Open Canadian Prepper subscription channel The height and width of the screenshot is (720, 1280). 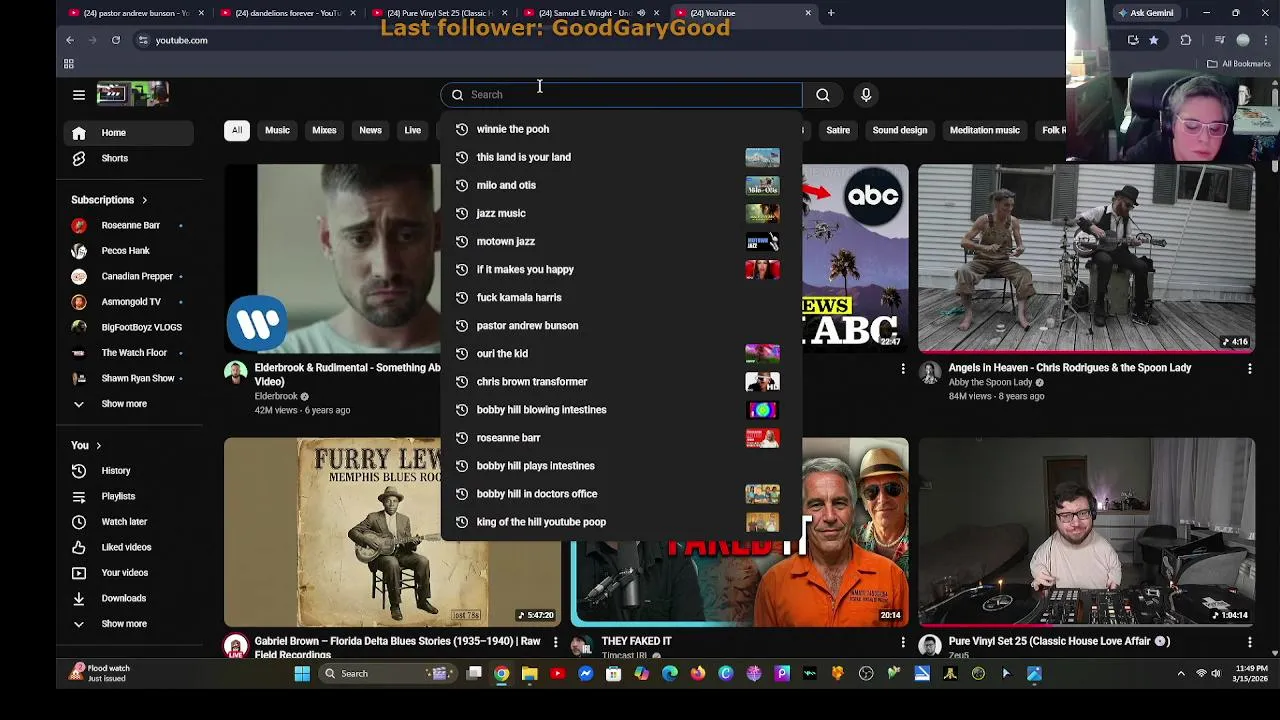click(128, 277)
